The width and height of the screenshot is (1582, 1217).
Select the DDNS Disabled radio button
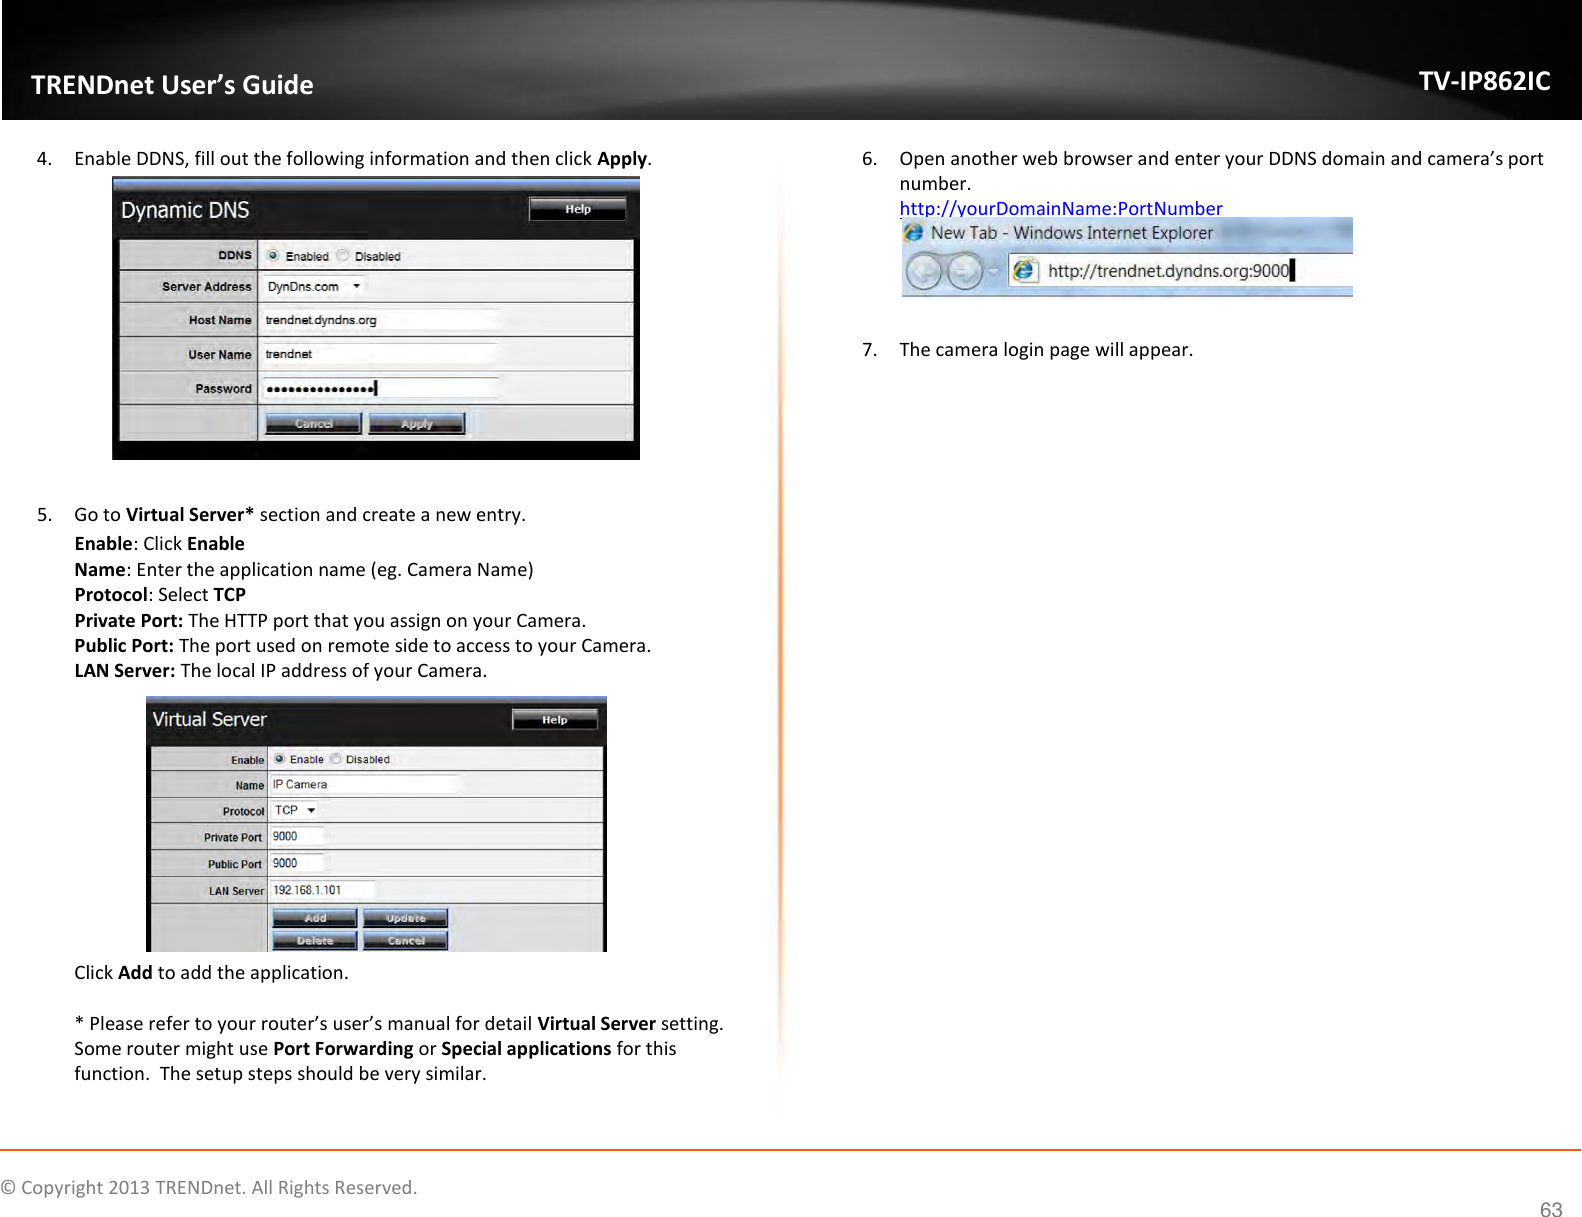343,255
